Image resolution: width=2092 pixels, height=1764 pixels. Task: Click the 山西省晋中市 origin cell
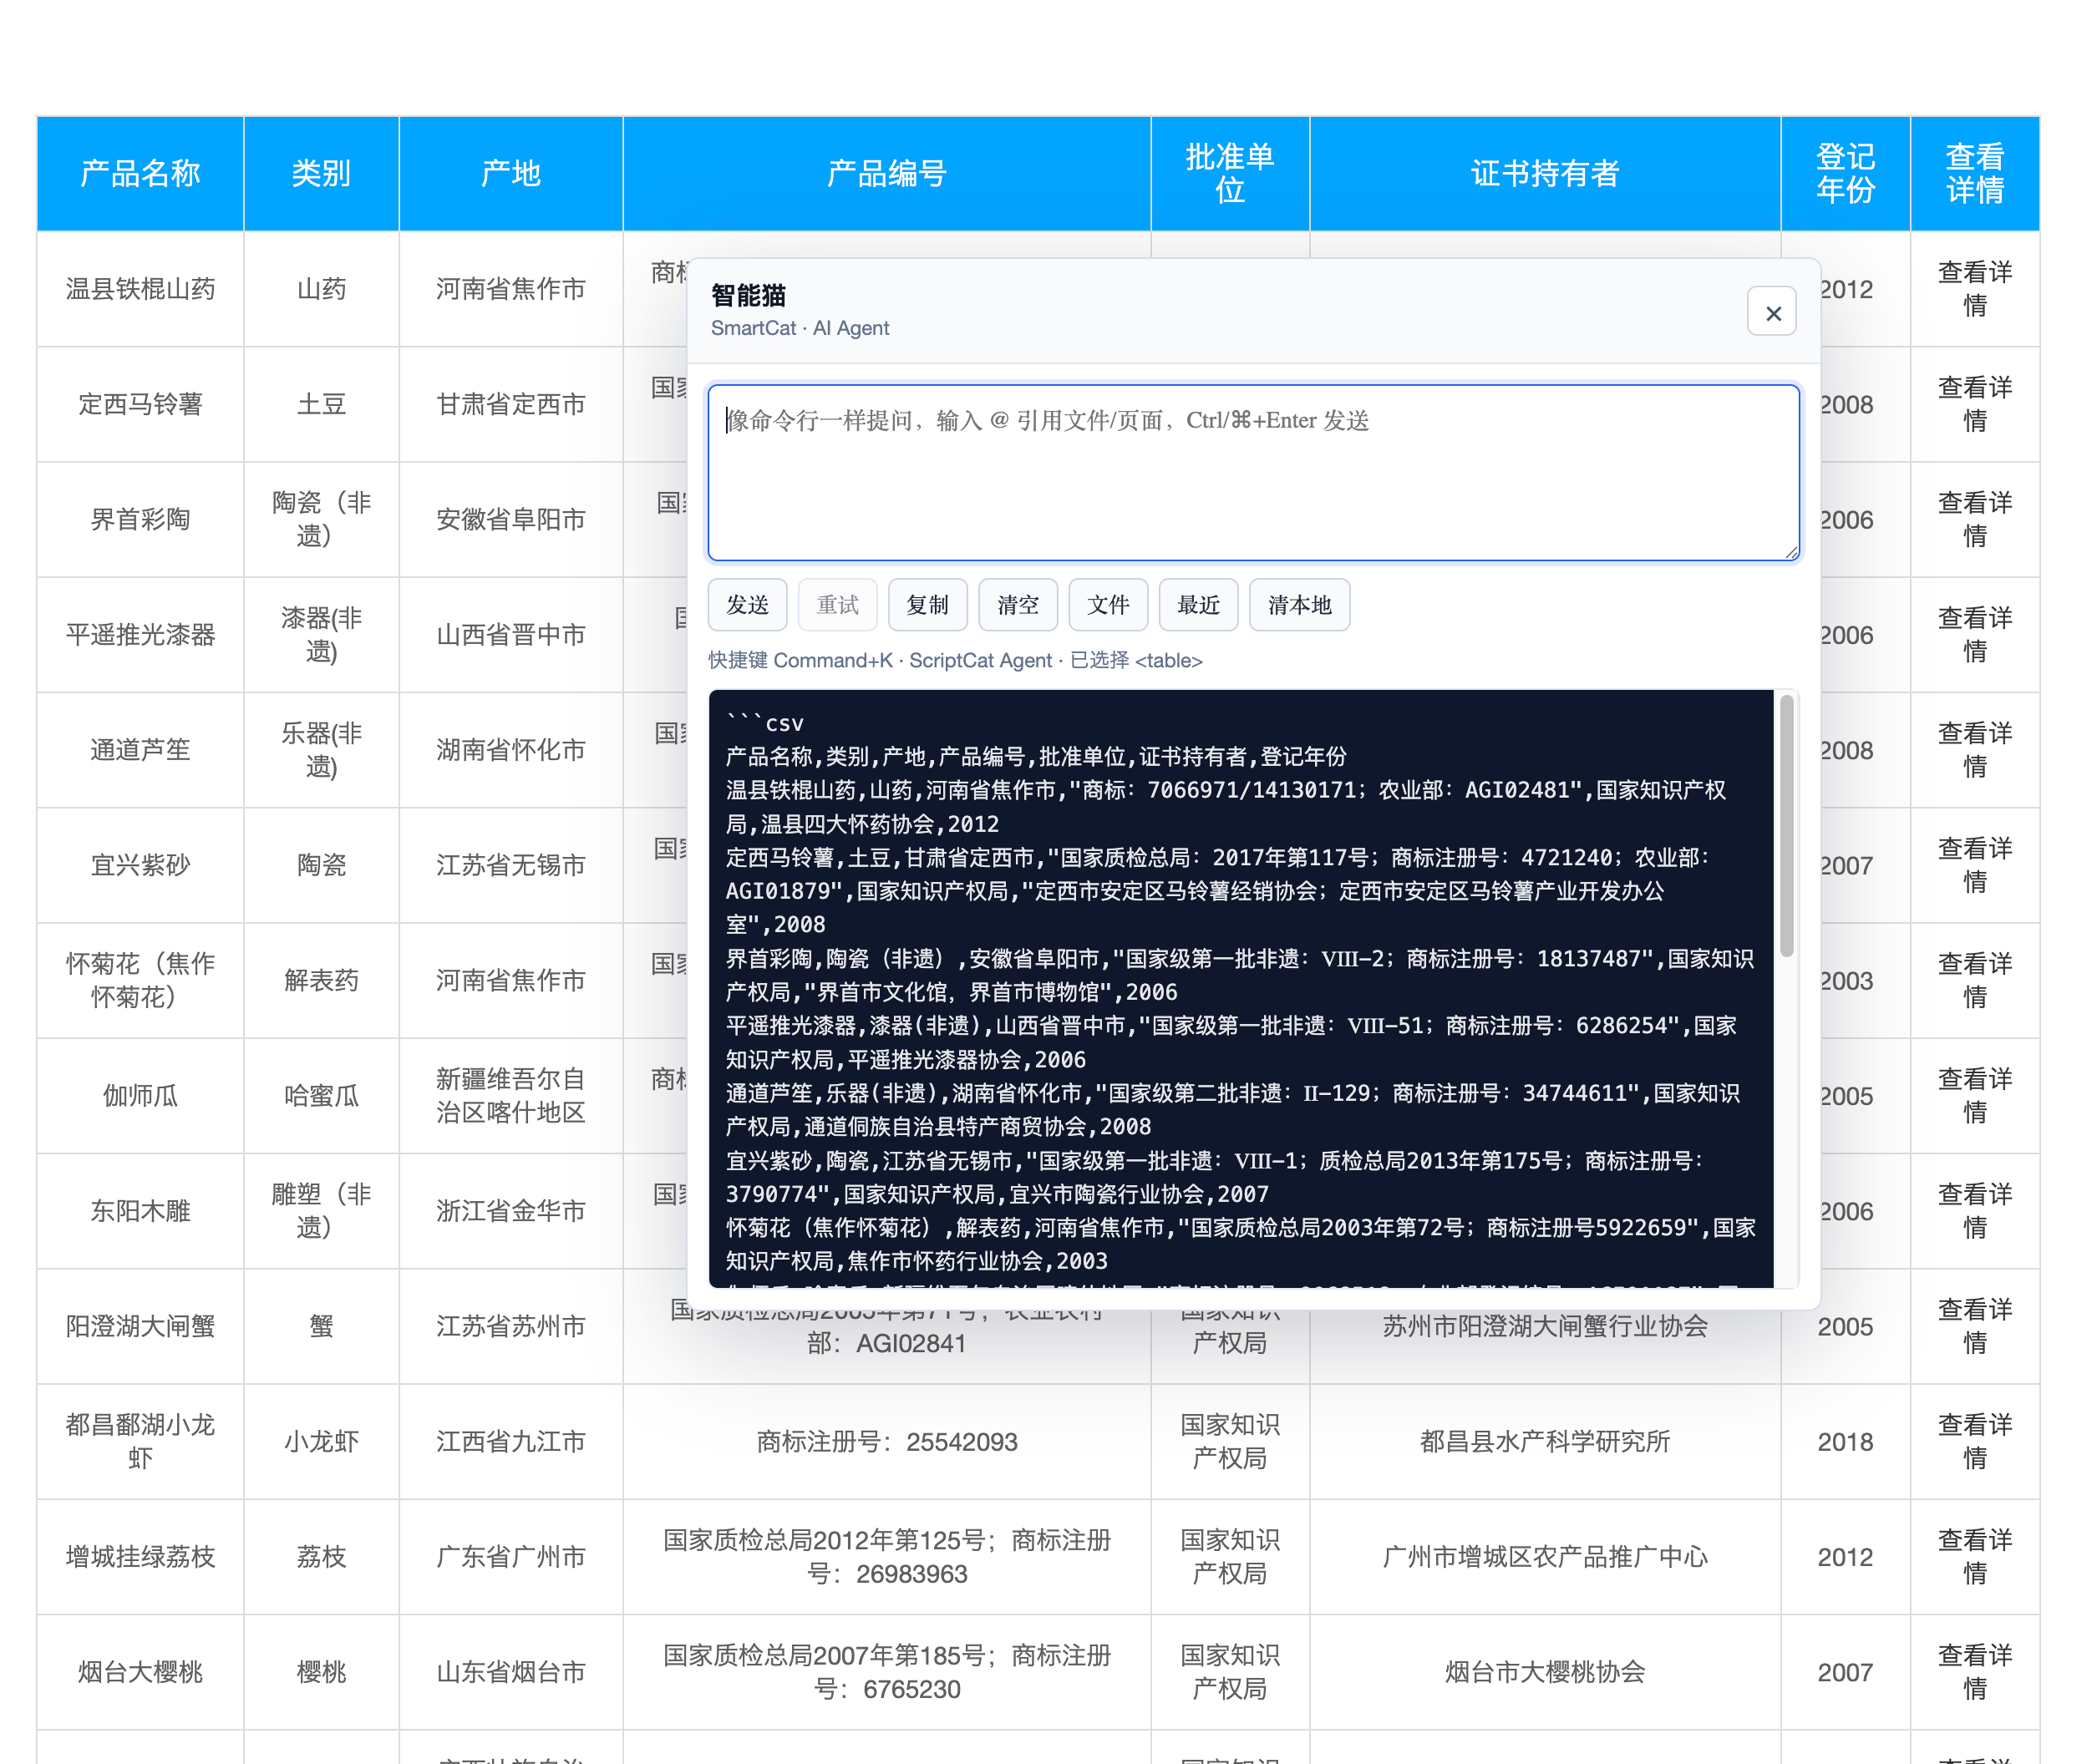point(511,635)
